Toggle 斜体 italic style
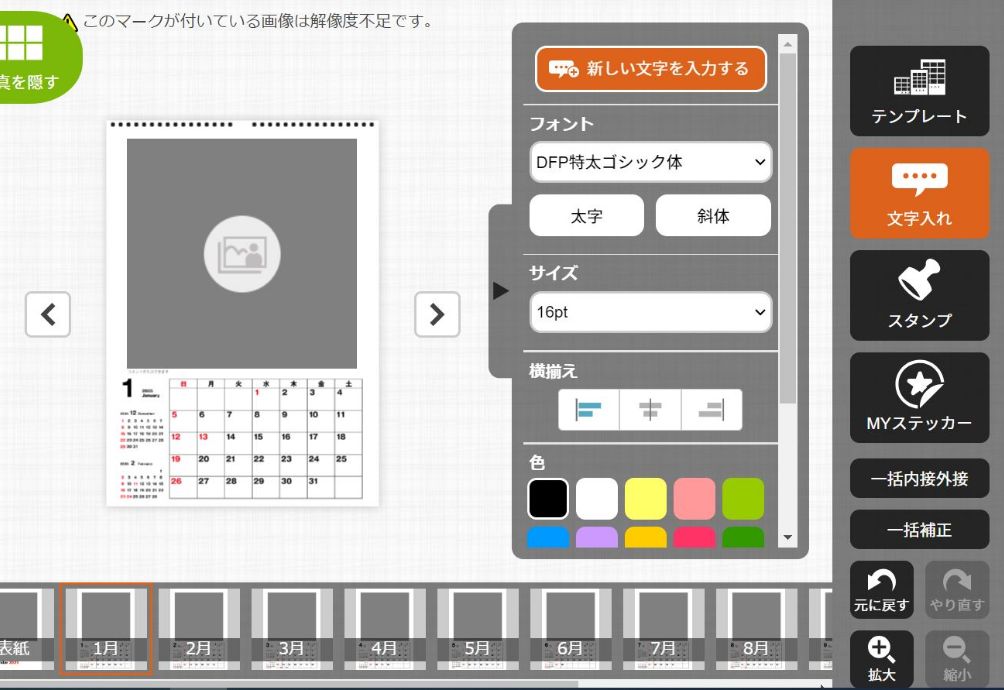The height and width of the screenshot is (690, 1004). coord(713,216)
